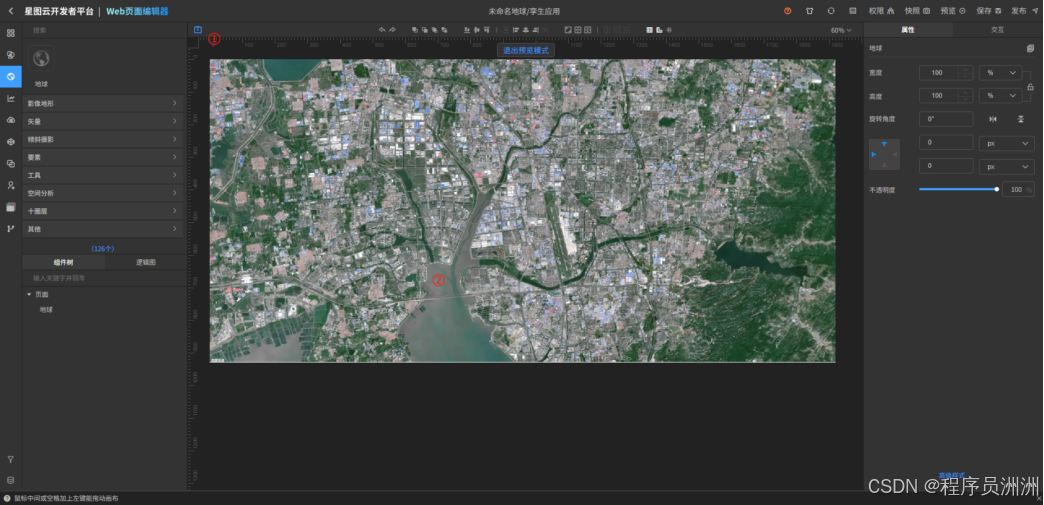Open the database icon at sidebar bottom
Image resolution: width=1044 pixels, height=505 pixels.
click(11, 480)
